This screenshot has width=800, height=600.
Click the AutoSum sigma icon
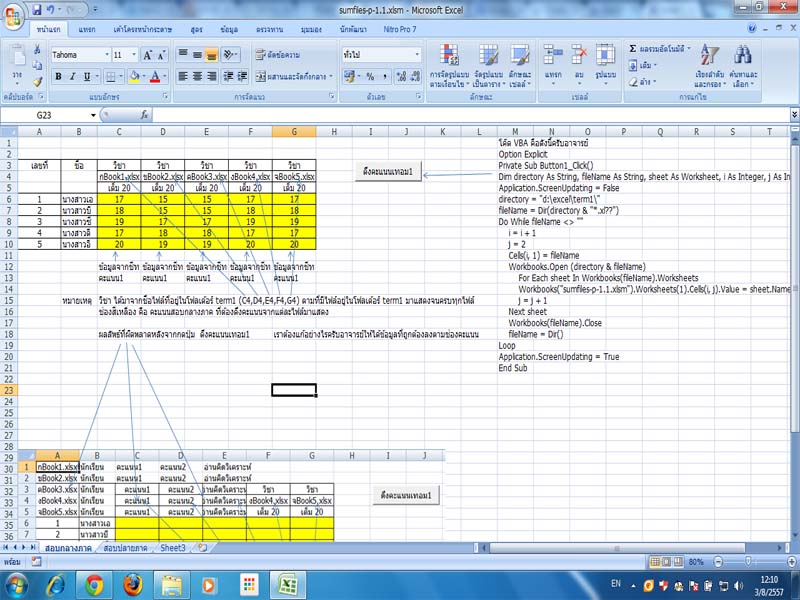click(x=634, y=48)
